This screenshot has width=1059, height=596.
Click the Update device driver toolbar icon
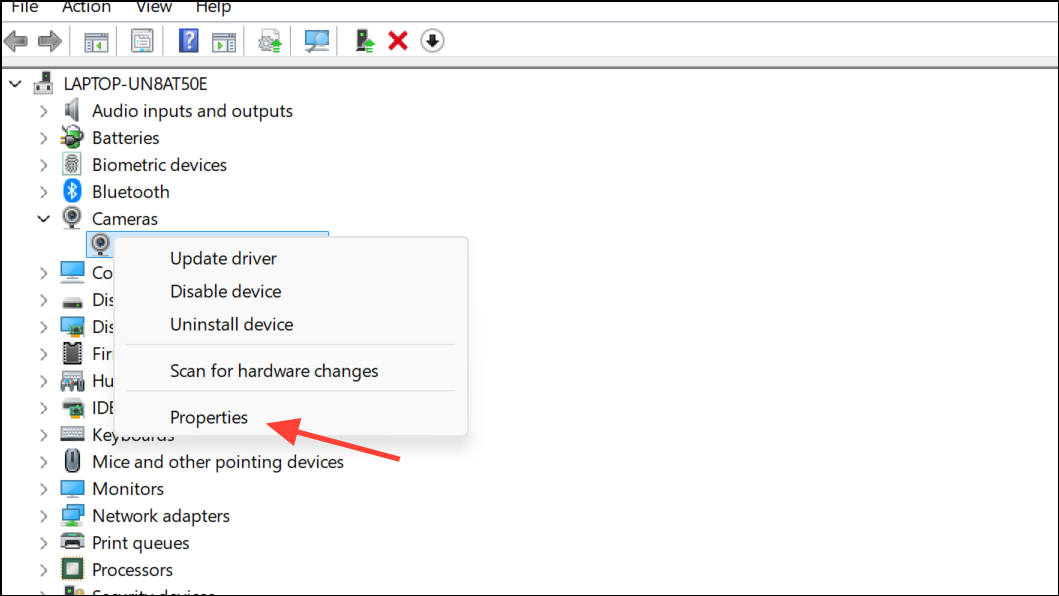coord(365,41)
